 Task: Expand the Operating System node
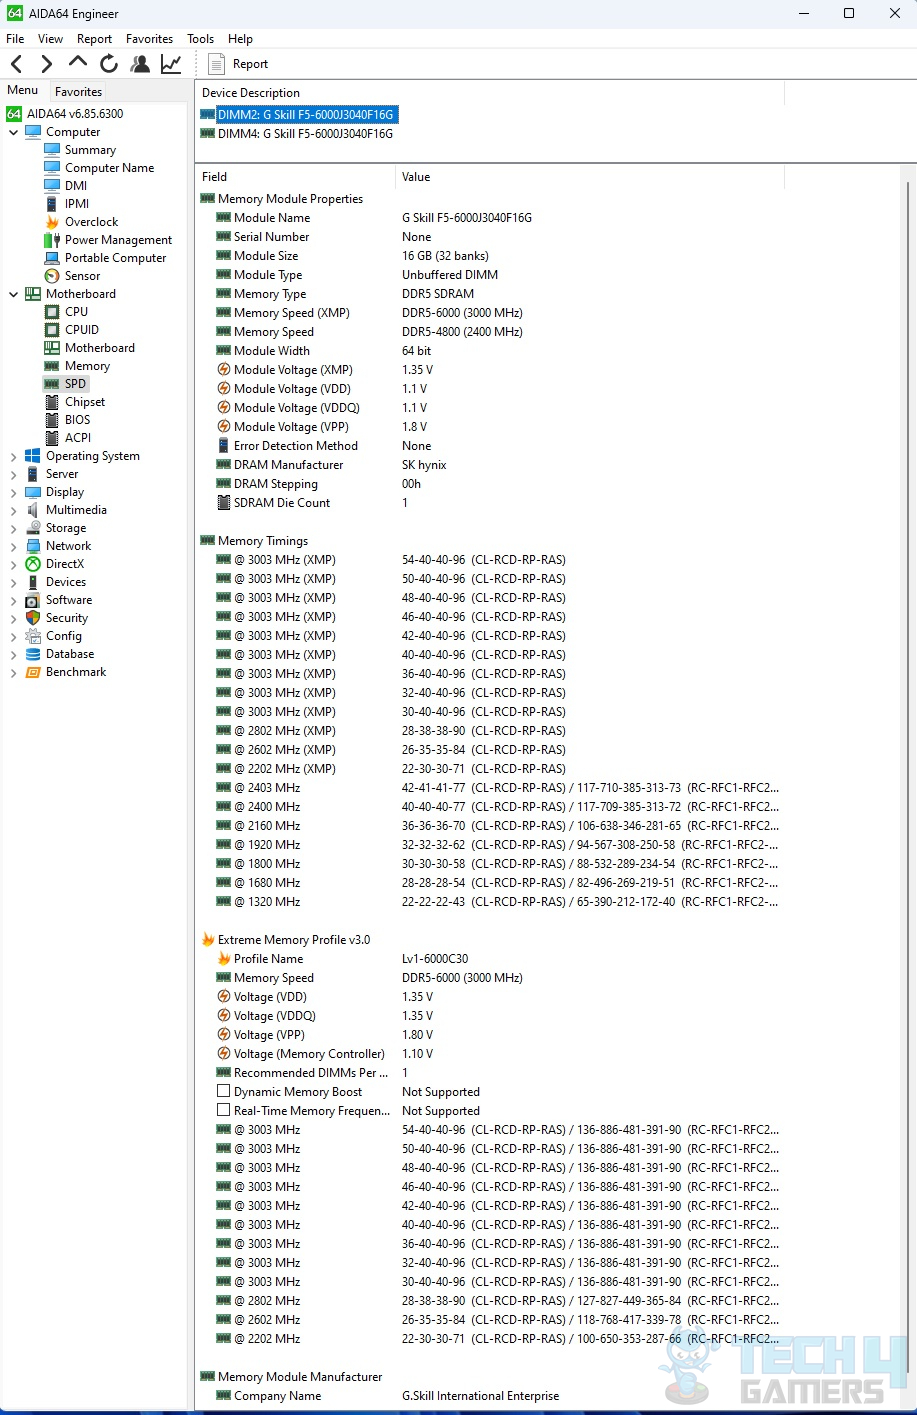[13, 456]
